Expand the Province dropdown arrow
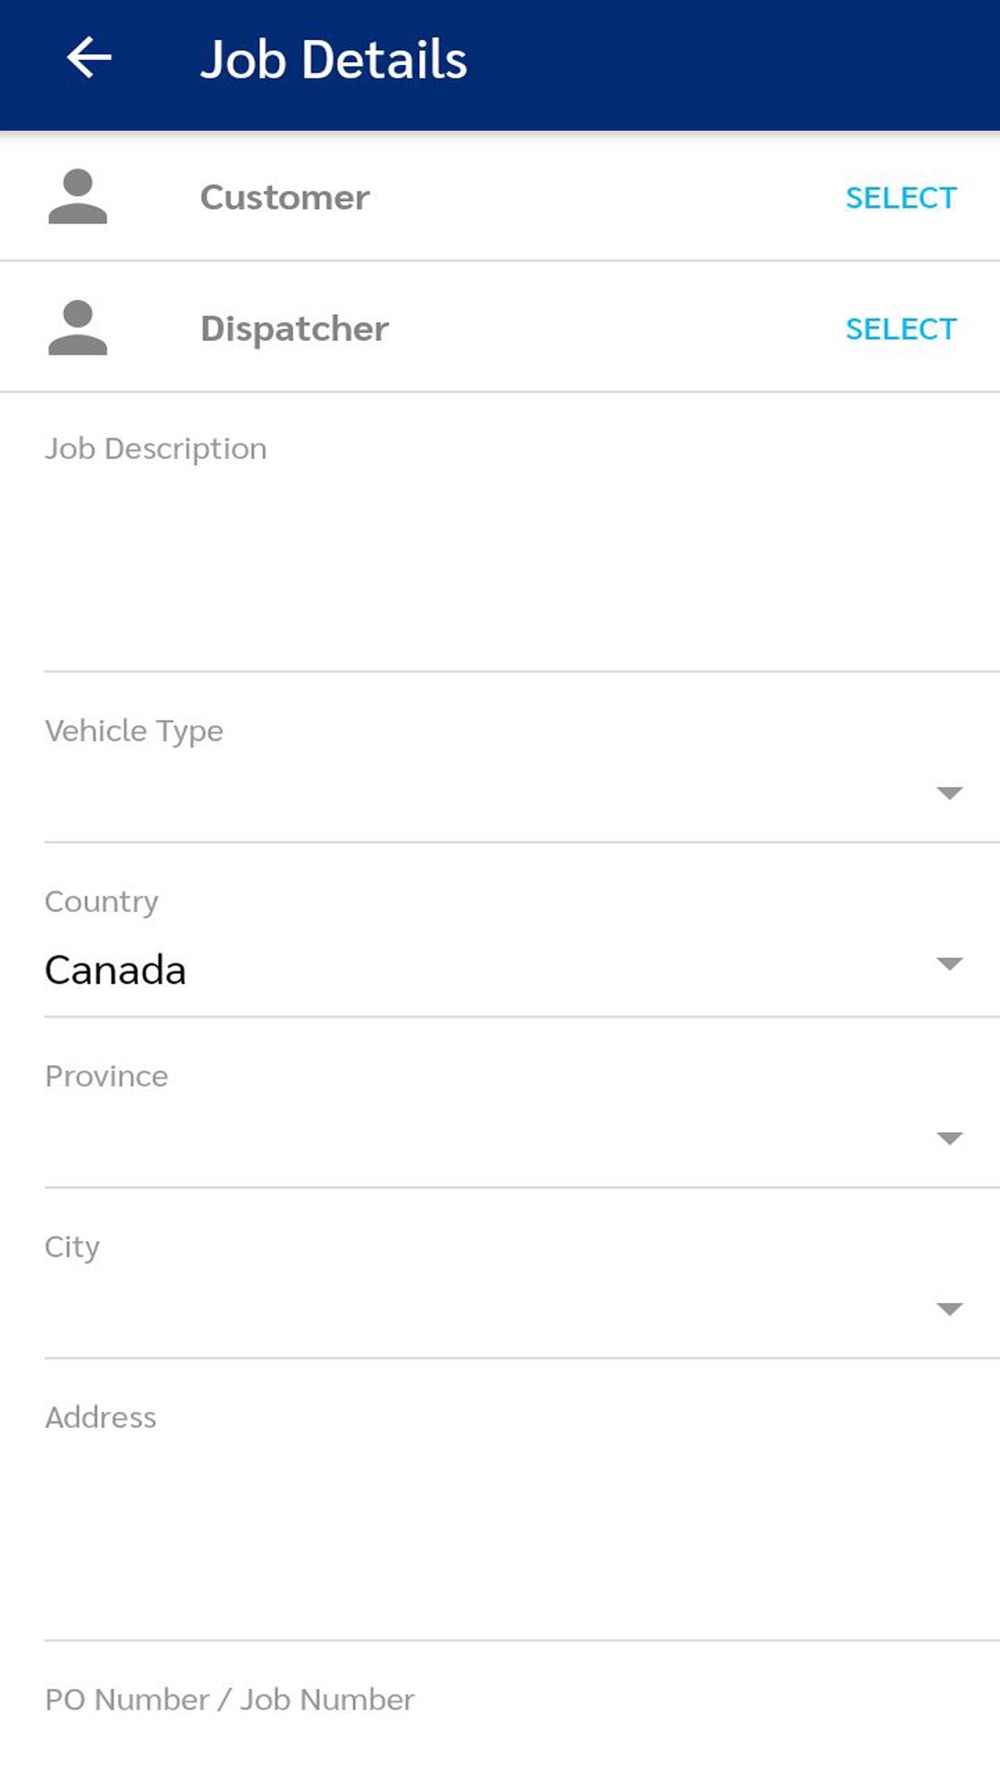 coord(949,1138)
